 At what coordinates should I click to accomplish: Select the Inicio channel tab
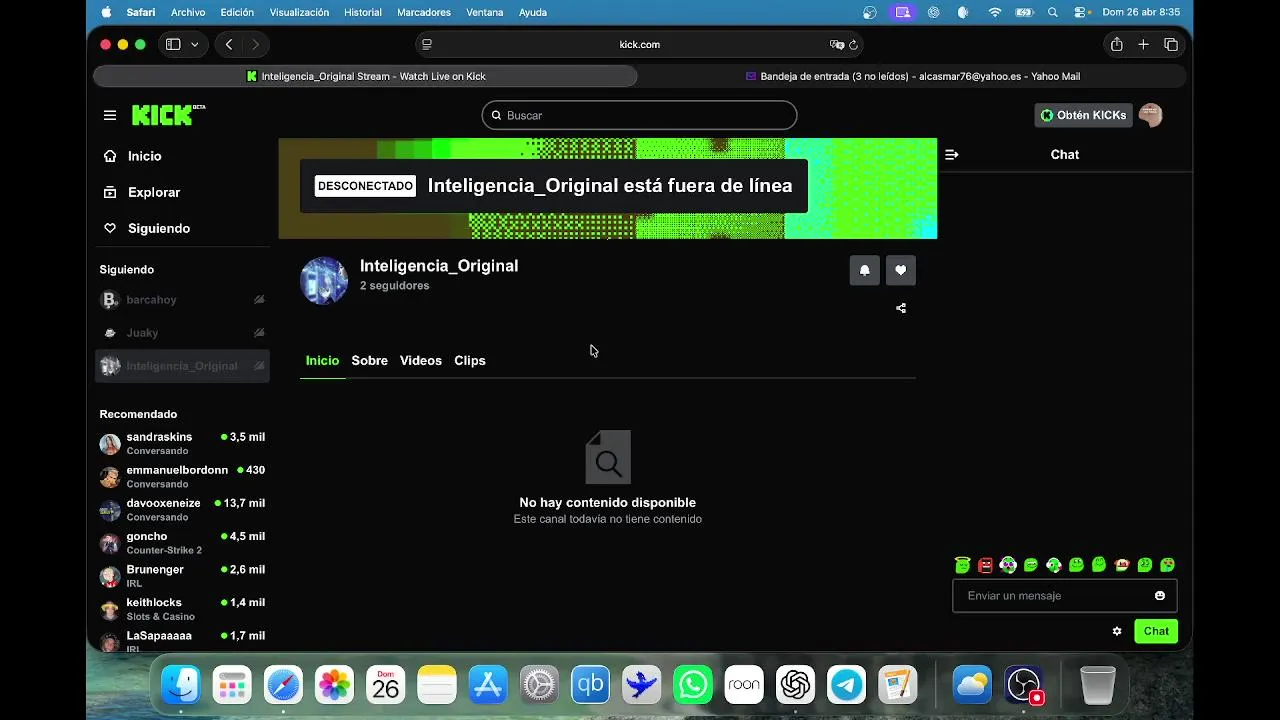(322, 361)
